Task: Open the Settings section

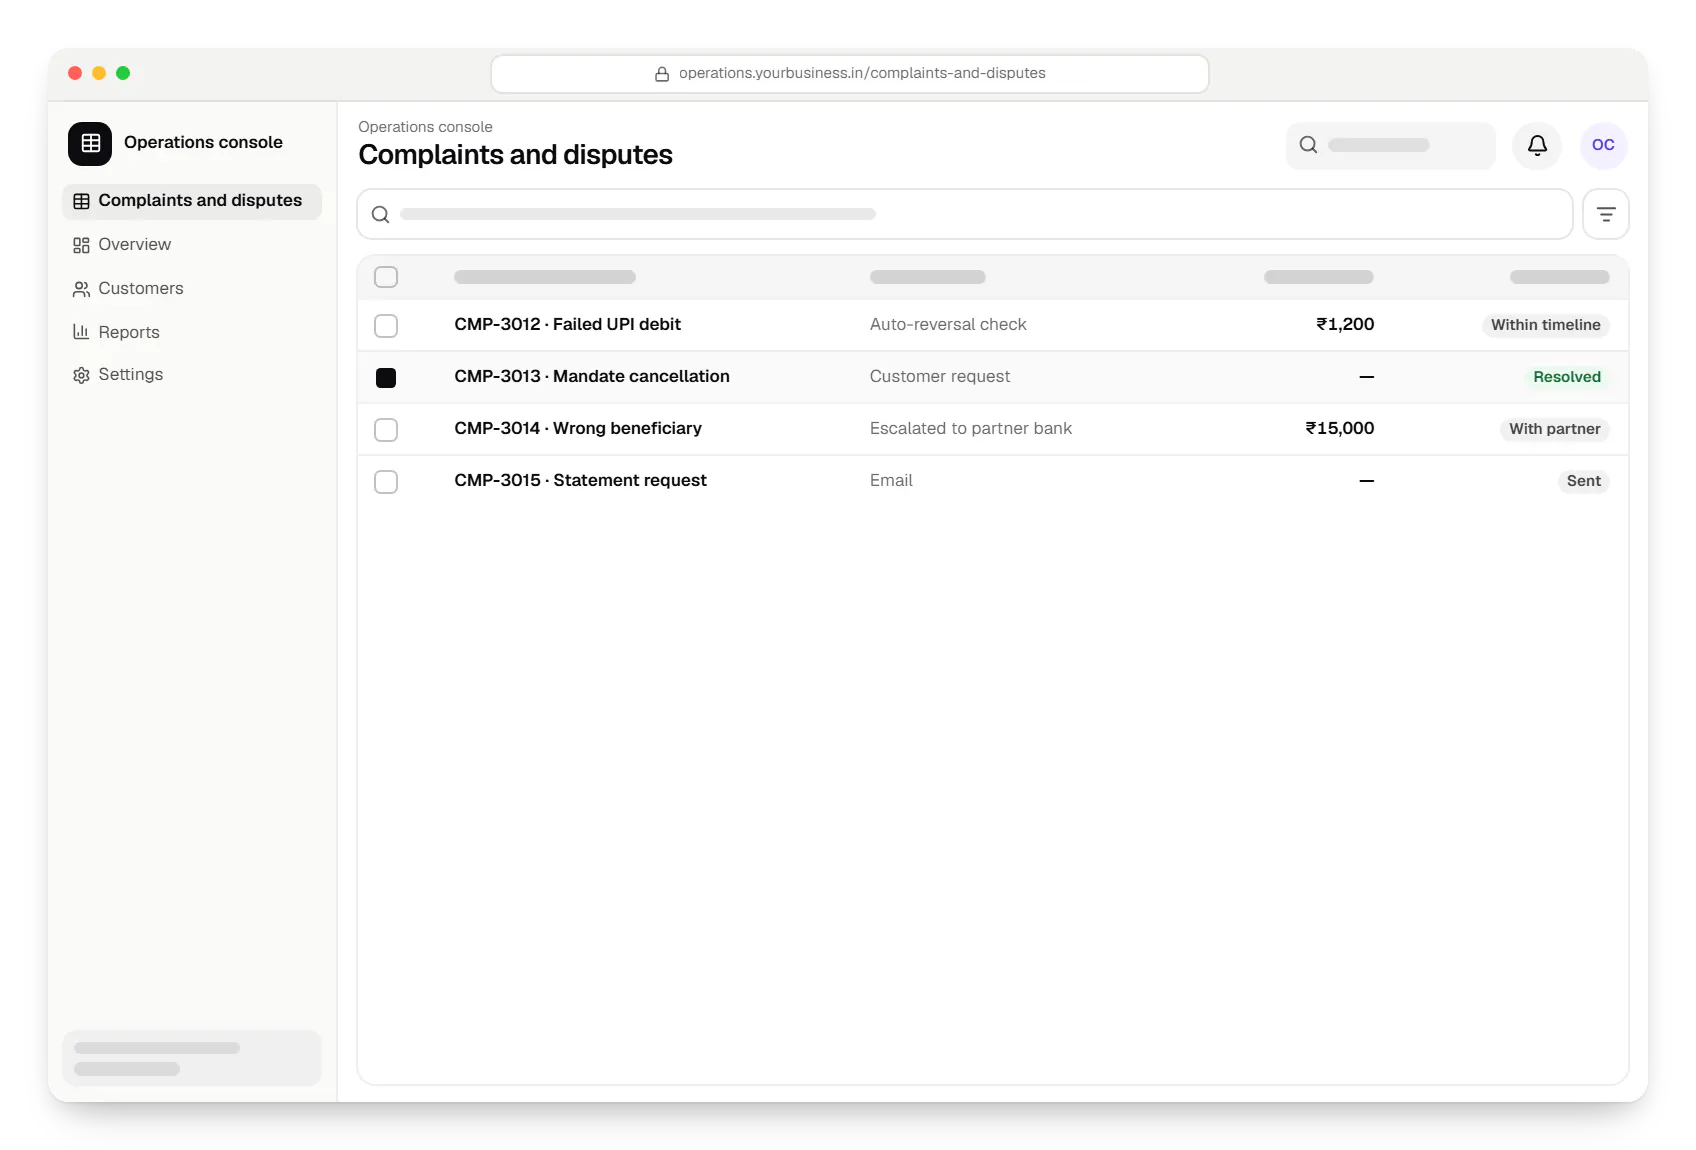Action: tap(192, 375)
